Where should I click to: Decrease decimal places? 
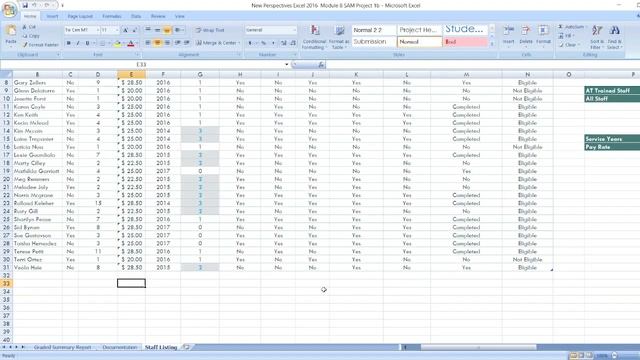tap(293, 43)
